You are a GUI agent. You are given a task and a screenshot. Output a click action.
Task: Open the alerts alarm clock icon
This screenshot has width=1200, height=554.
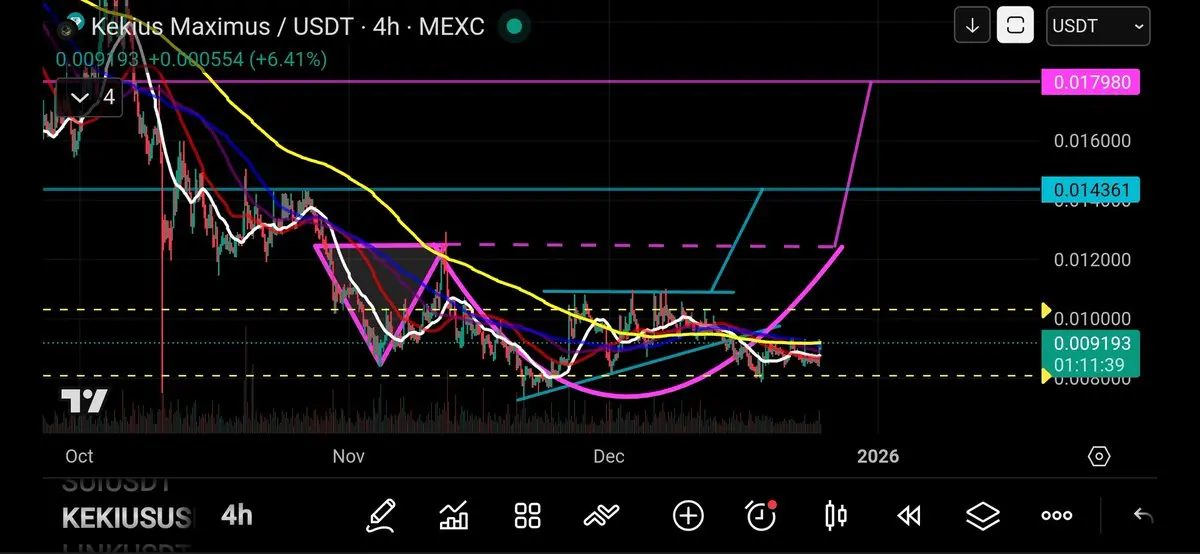click(762, 515)
